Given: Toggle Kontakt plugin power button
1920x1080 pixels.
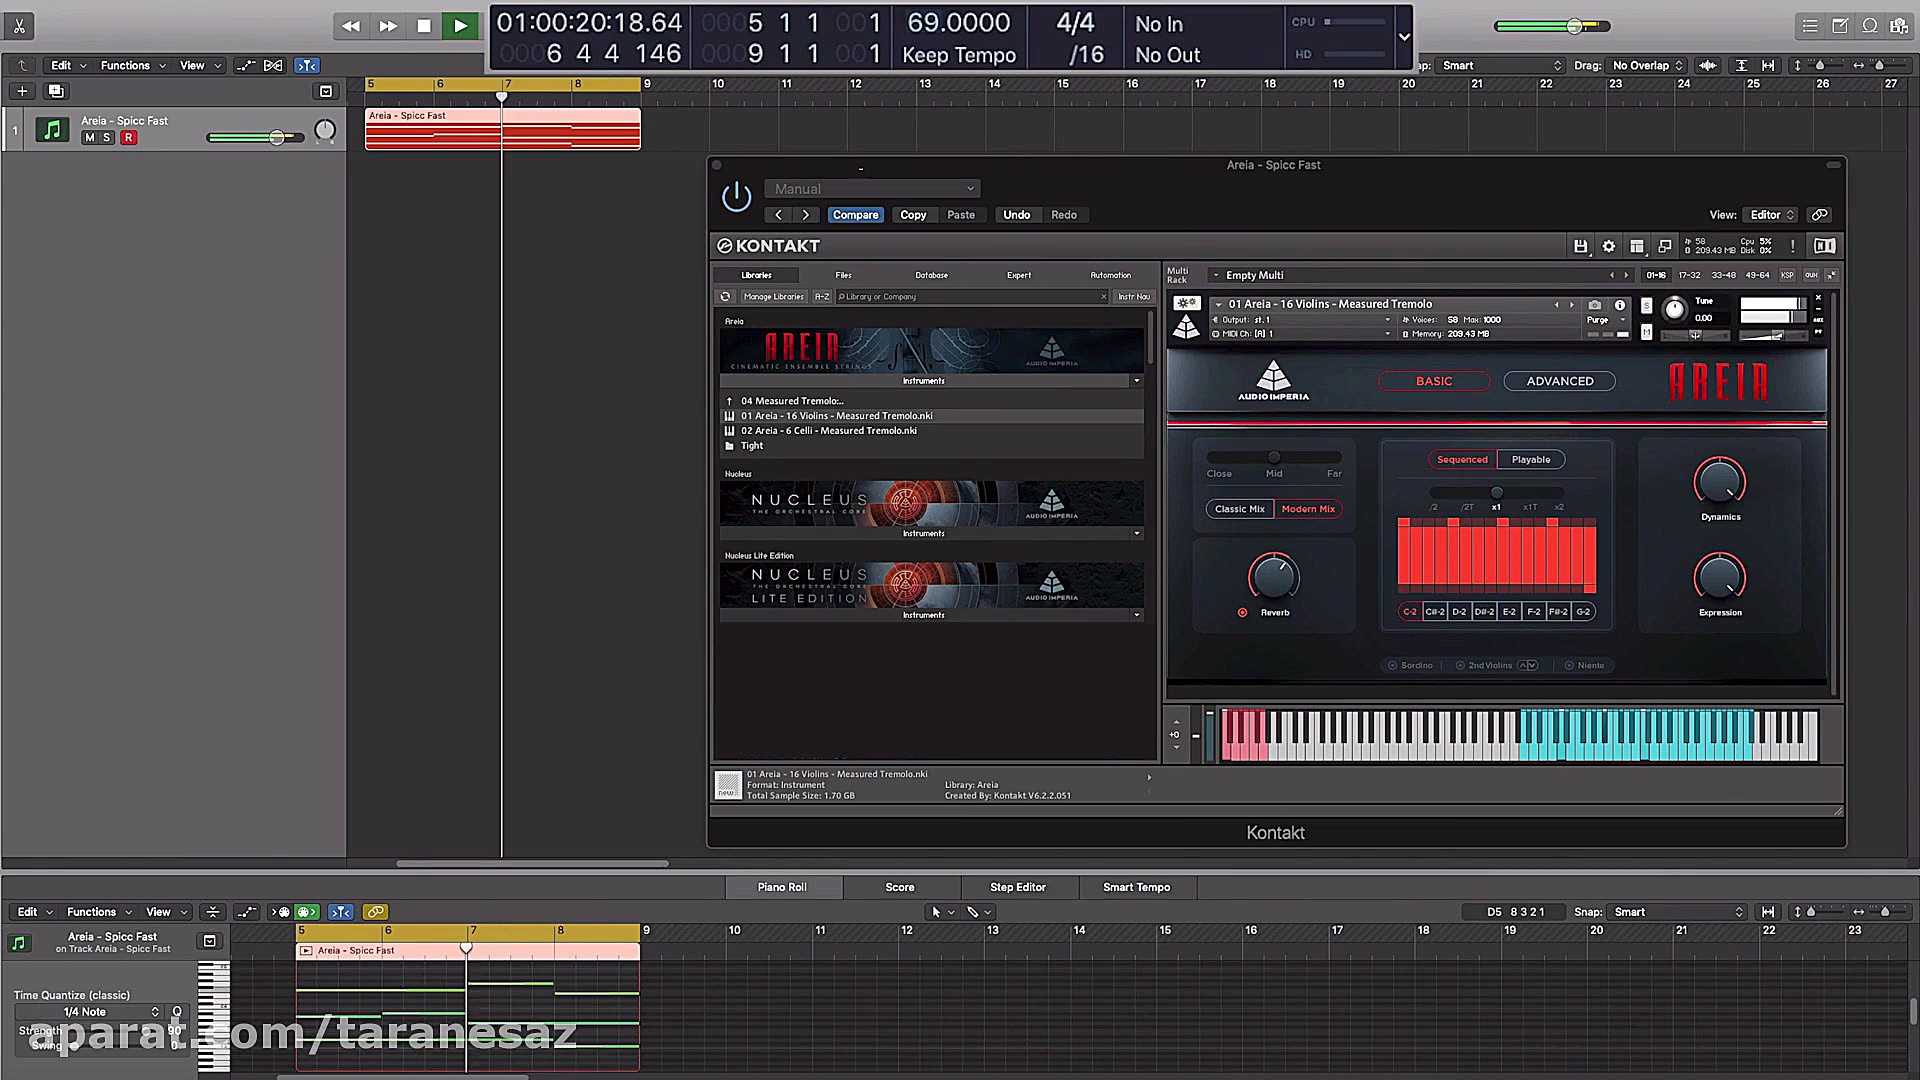Looking at the screenshot, I should pyautogui.click(x=736, y=197).
